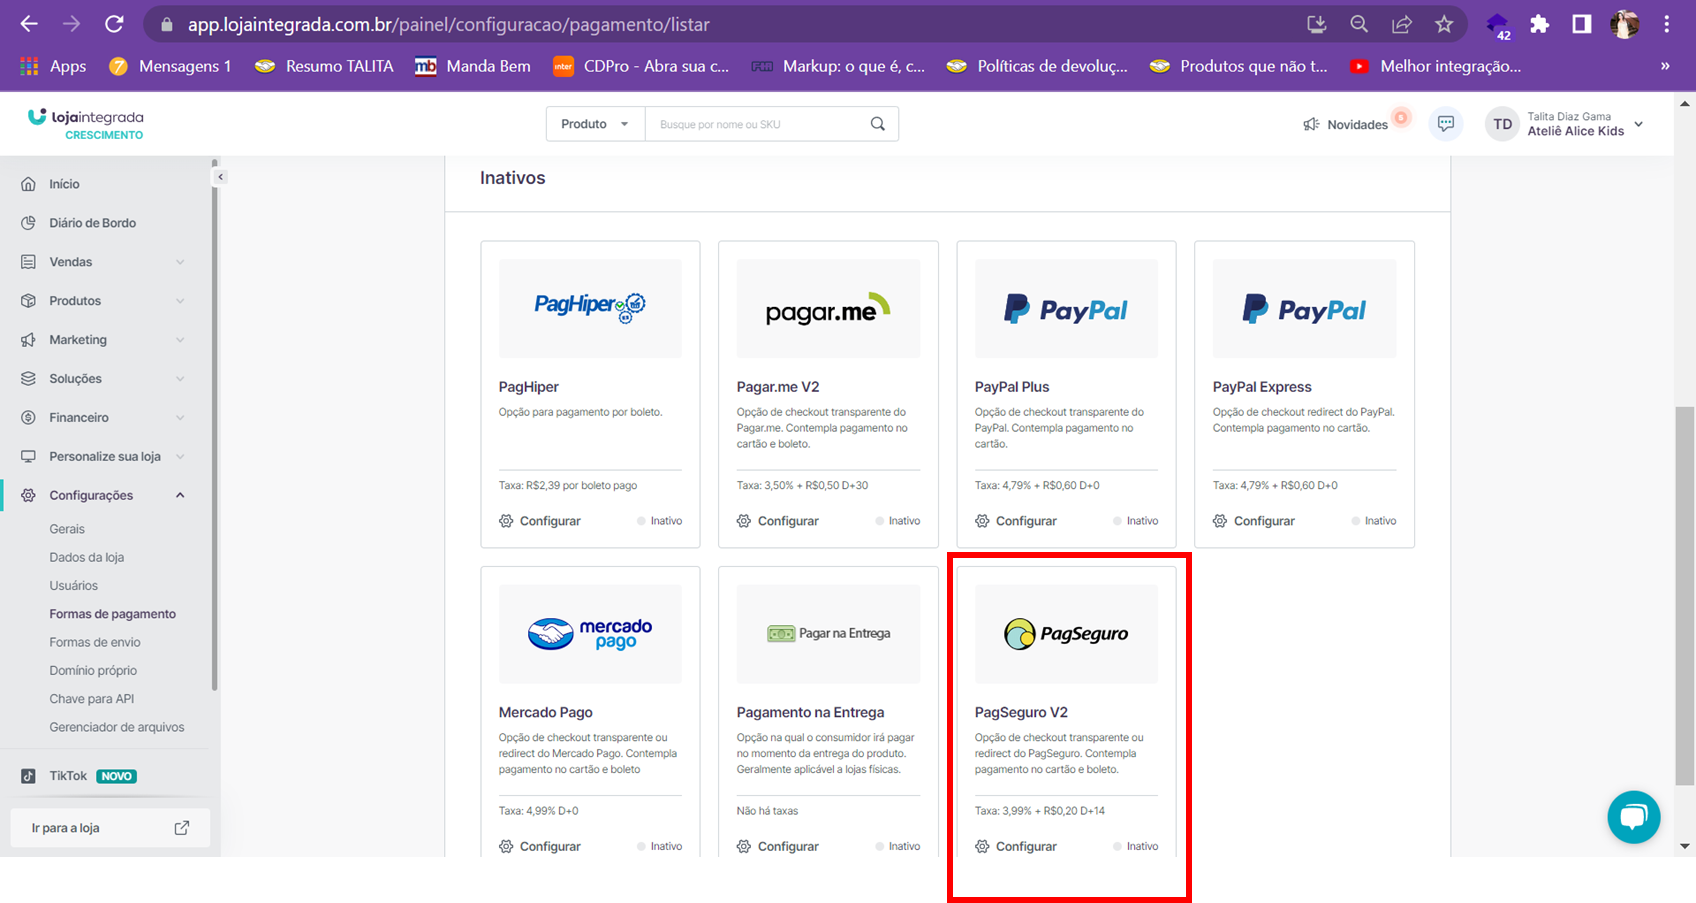Configure Pagamento na Entrega method
Viewport: 1696px width, 903px height.
click(x=778, y=846)
